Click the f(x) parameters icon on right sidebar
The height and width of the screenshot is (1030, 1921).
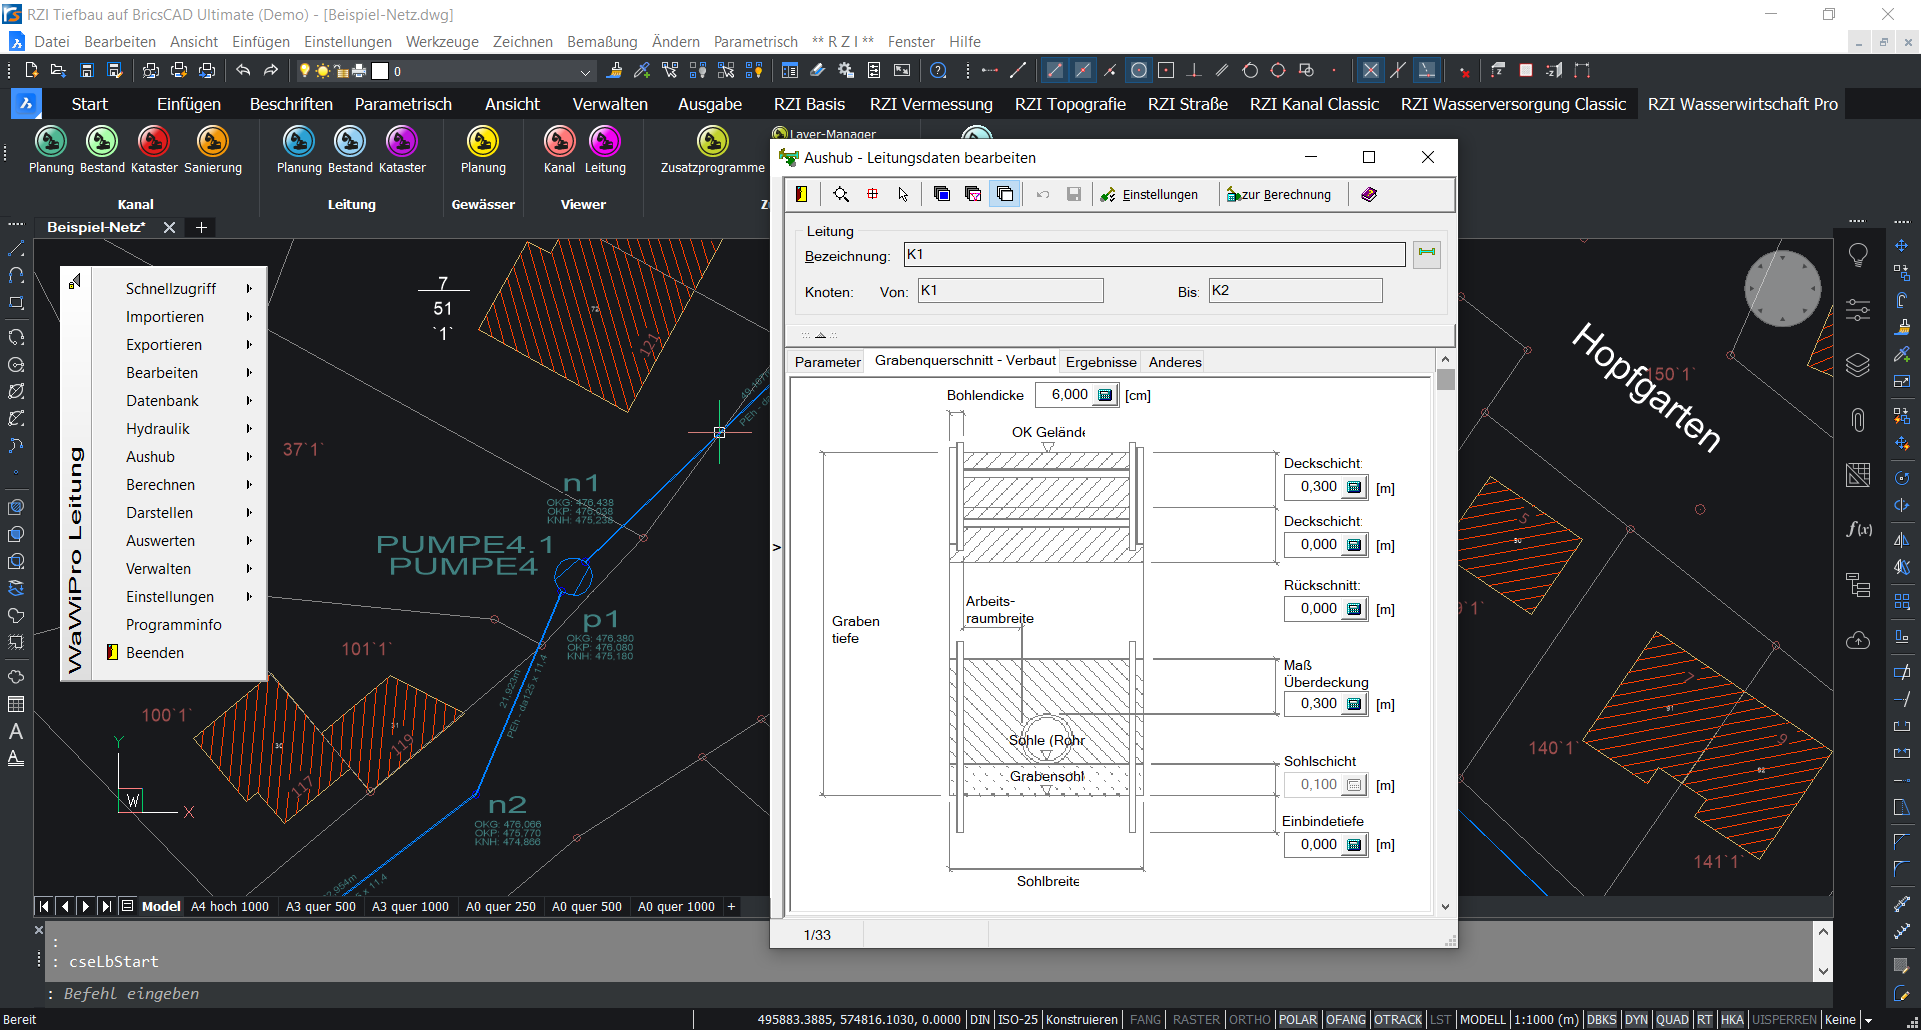1858,529
